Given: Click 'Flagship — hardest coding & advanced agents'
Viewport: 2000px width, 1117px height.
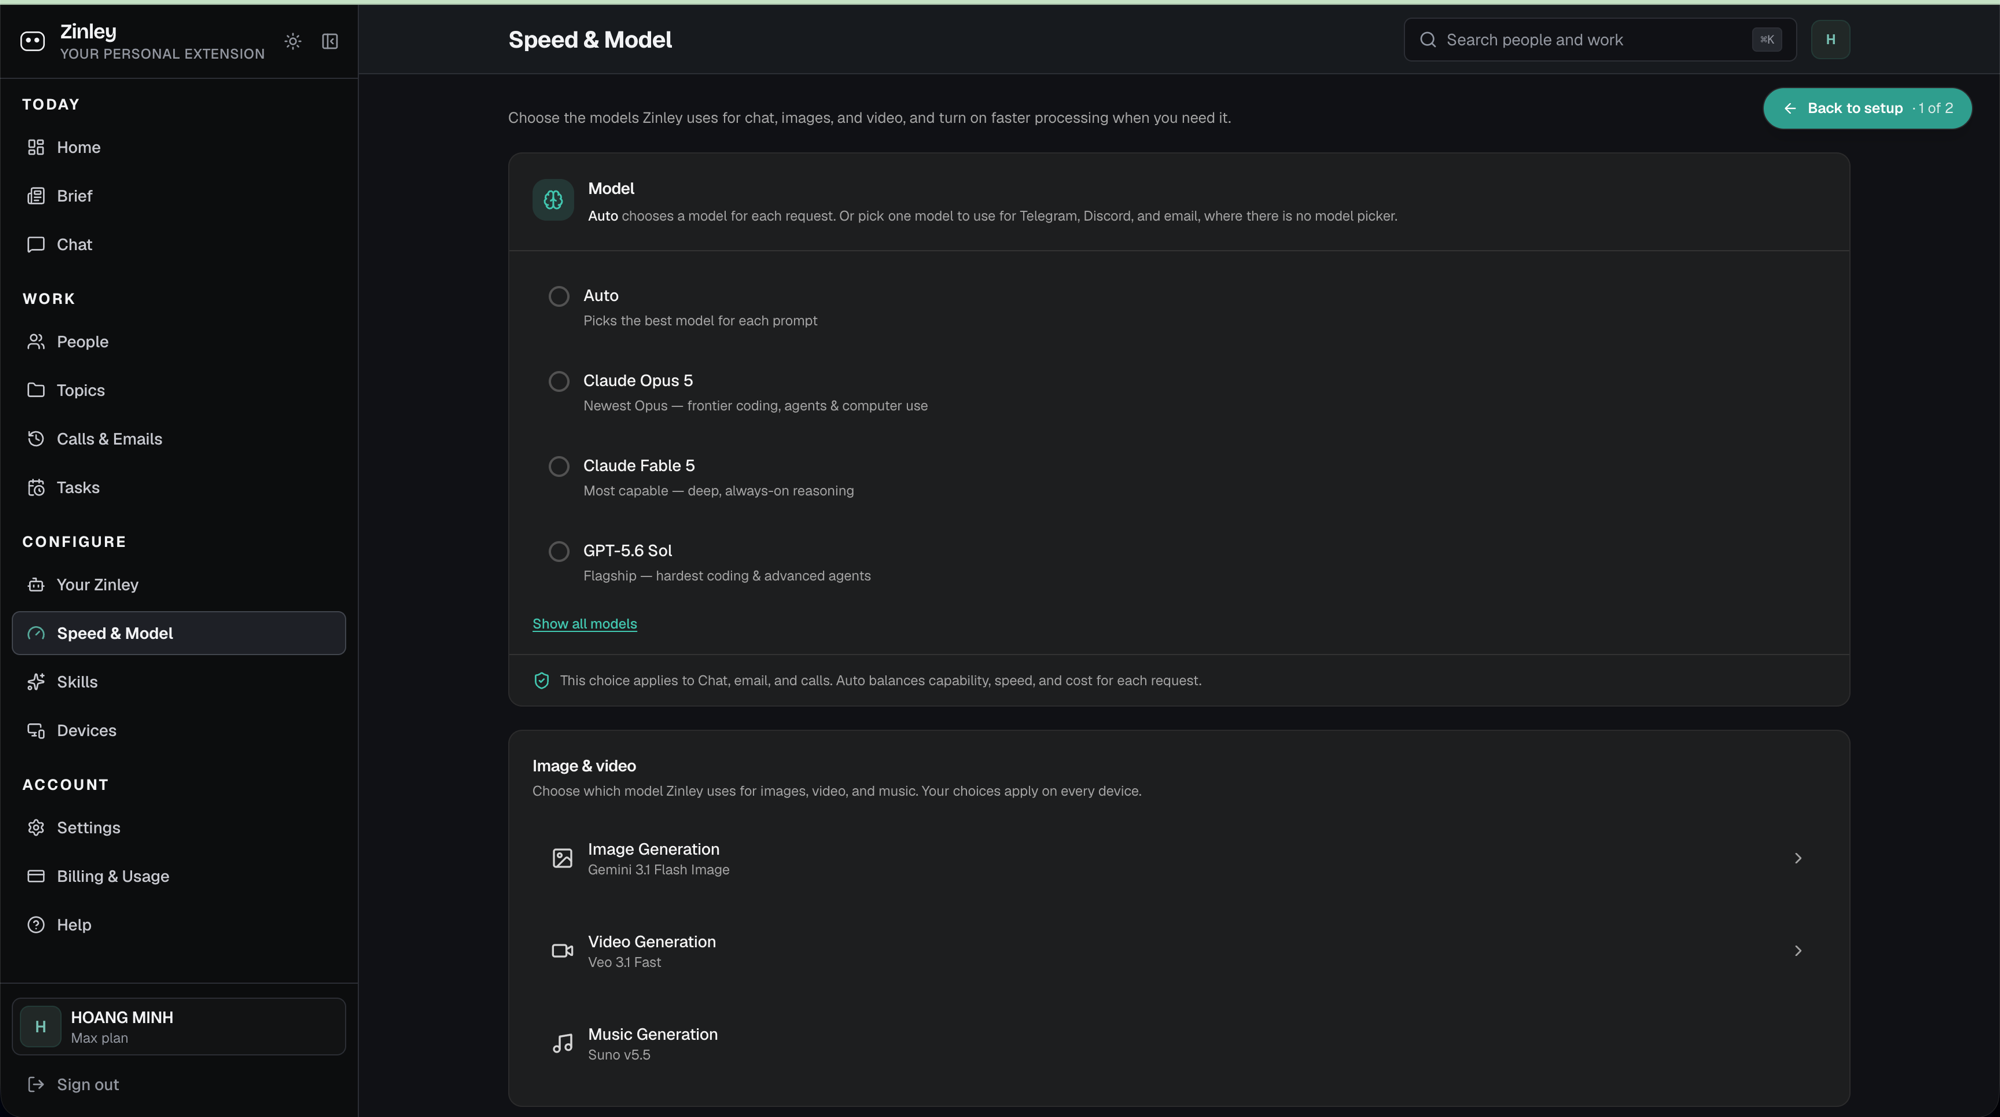Looking at the screenshot, I should click(x=727, y=576).
